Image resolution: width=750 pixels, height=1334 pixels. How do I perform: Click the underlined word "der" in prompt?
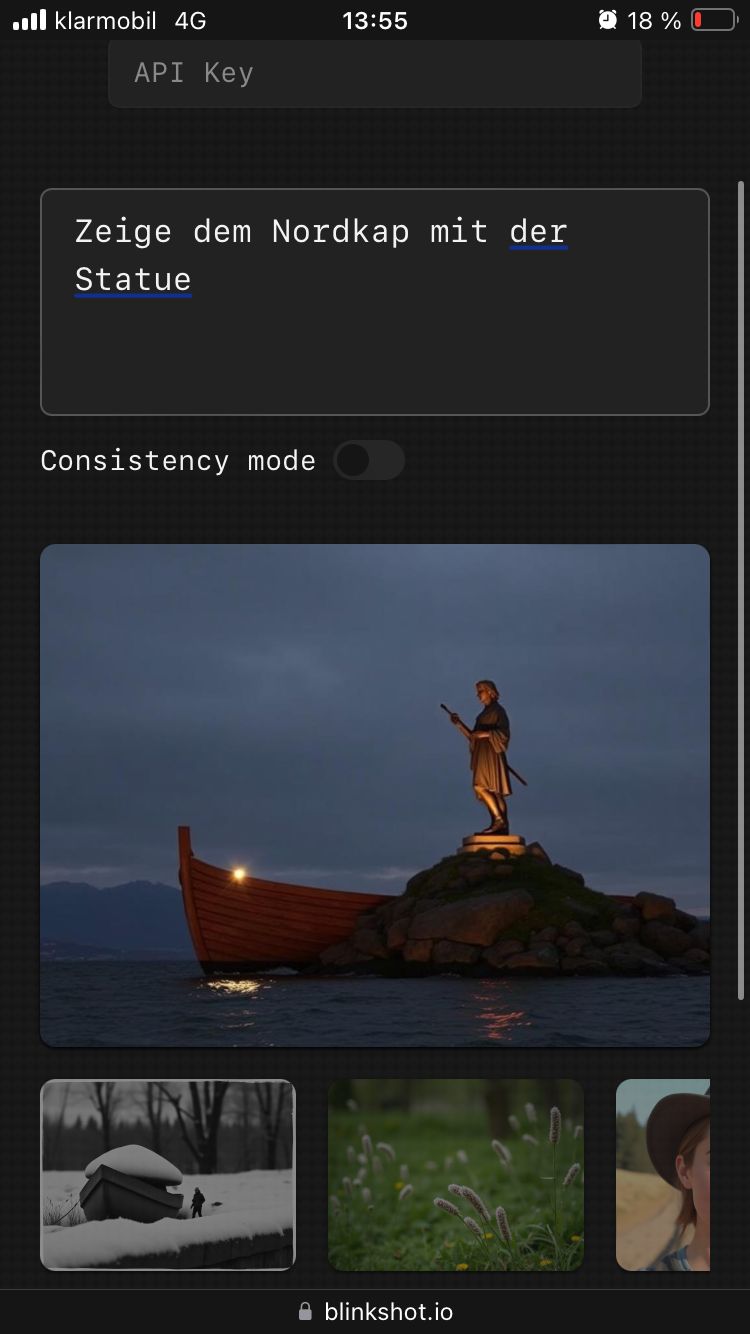(538, 232)
